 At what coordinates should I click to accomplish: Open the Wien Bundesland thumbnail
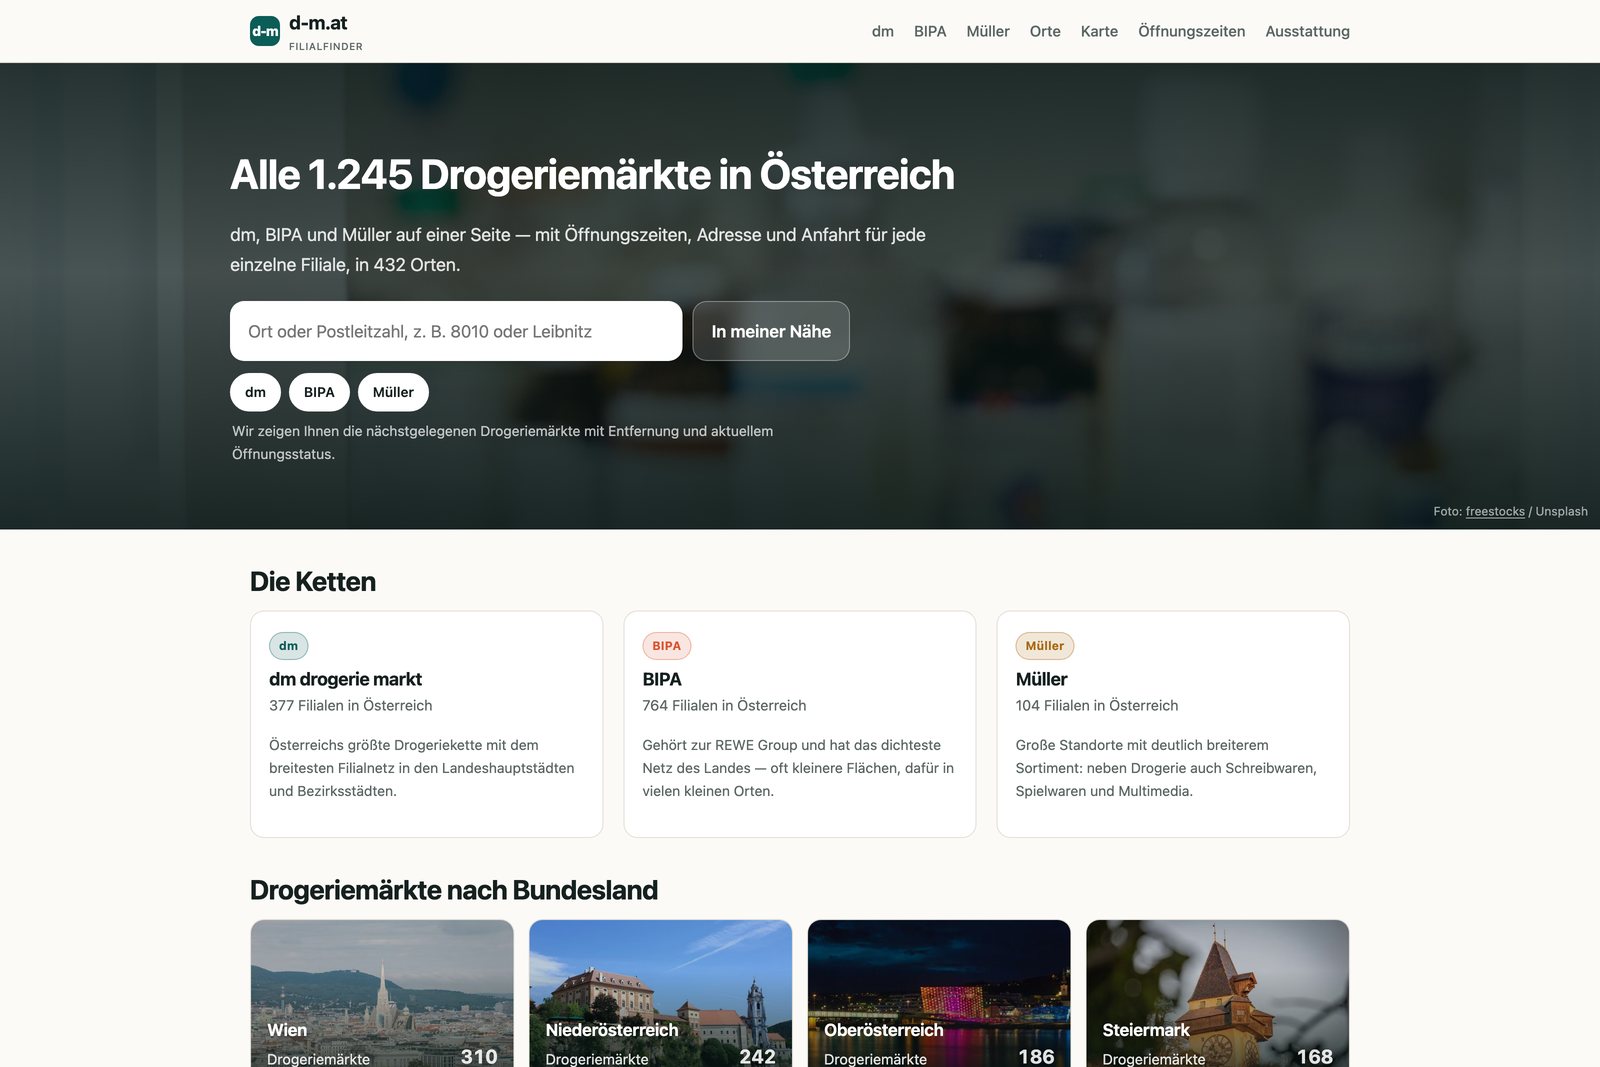tap(382, 994)
